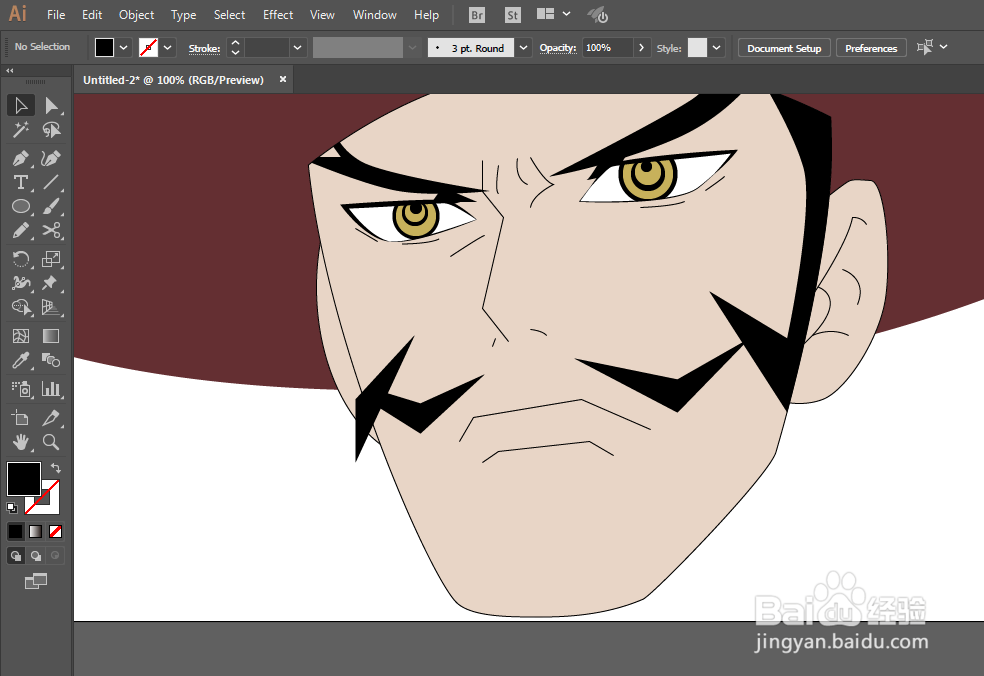Click the align to selection icon
Screen dimensions: 984x676
click(x=925, y=48)
